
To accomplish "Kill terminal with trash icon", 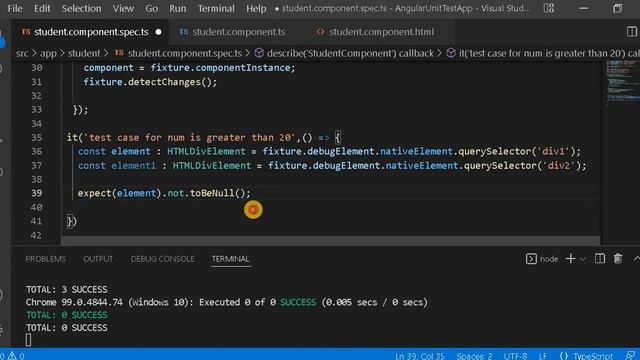I will click(618, 258).
